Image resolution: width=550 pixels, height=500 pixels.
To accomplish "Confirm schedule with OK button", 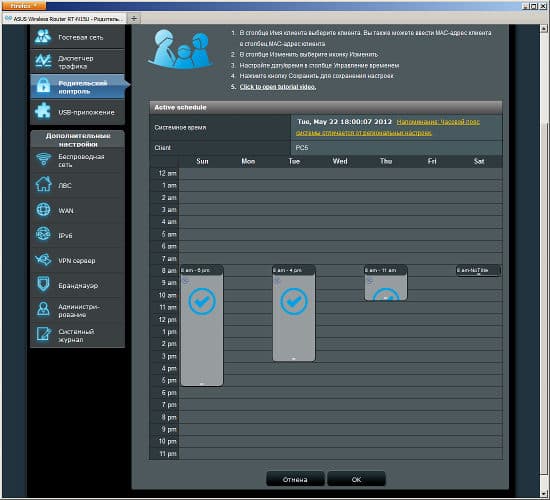I will pos(356,479).
